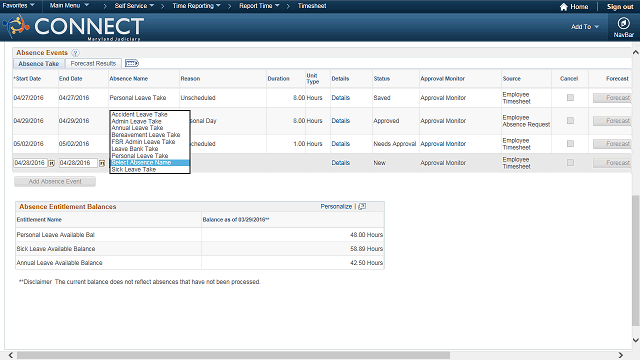Image resolution: width=640 pixels, height=360 pixels.
Task: Click Forecast button for 04/29/2016 row
Action: [612, 121]
